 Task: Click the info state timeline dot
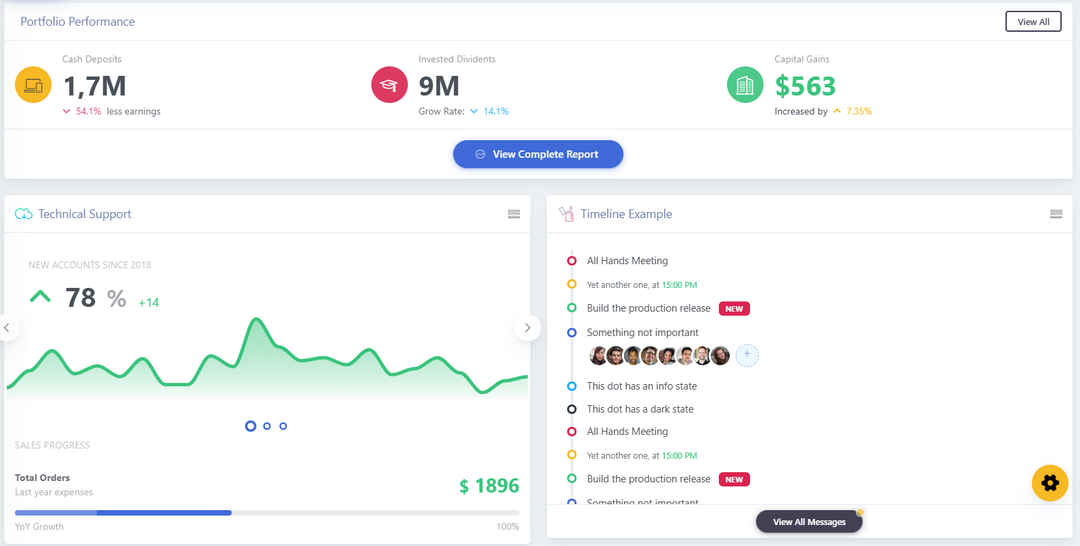572,386
